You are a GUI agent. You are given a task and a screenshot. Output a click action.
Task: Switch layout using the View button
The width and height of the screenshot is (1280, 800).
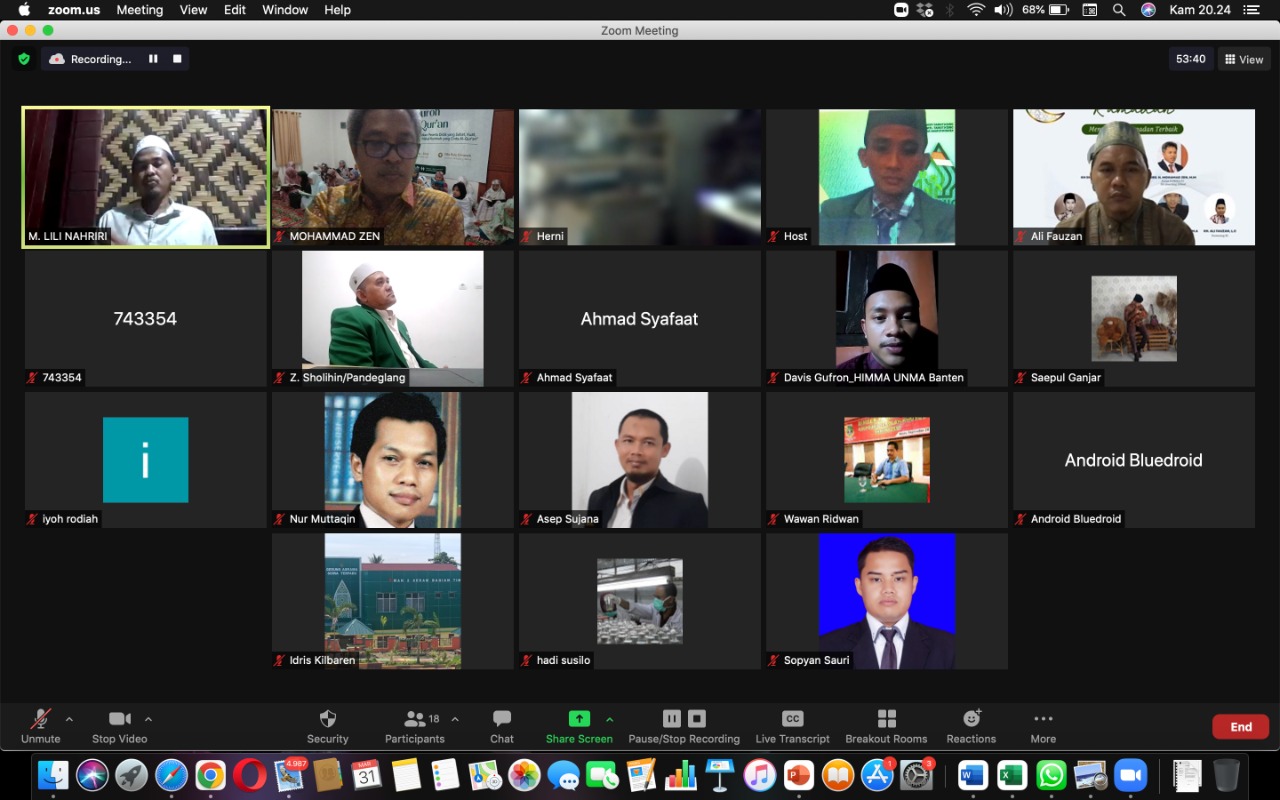tap(1244, 59)
